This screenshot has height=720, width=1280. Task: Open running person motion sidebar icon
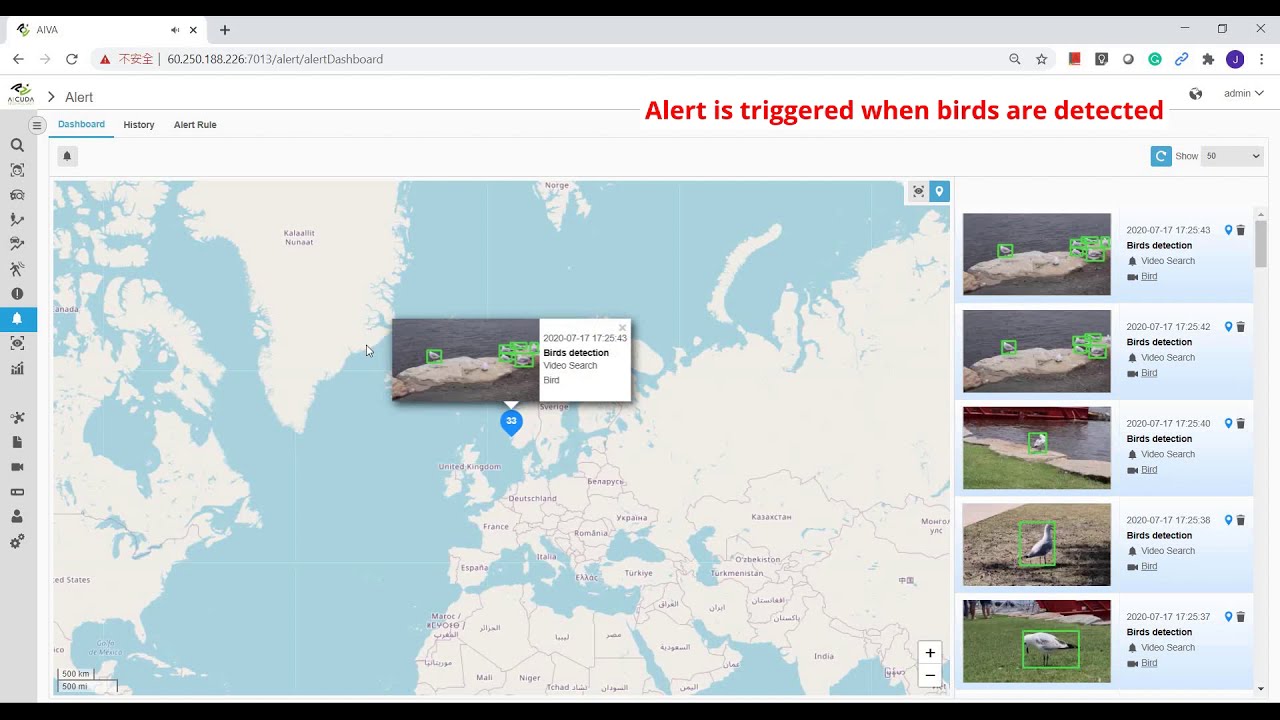(17, 269)
